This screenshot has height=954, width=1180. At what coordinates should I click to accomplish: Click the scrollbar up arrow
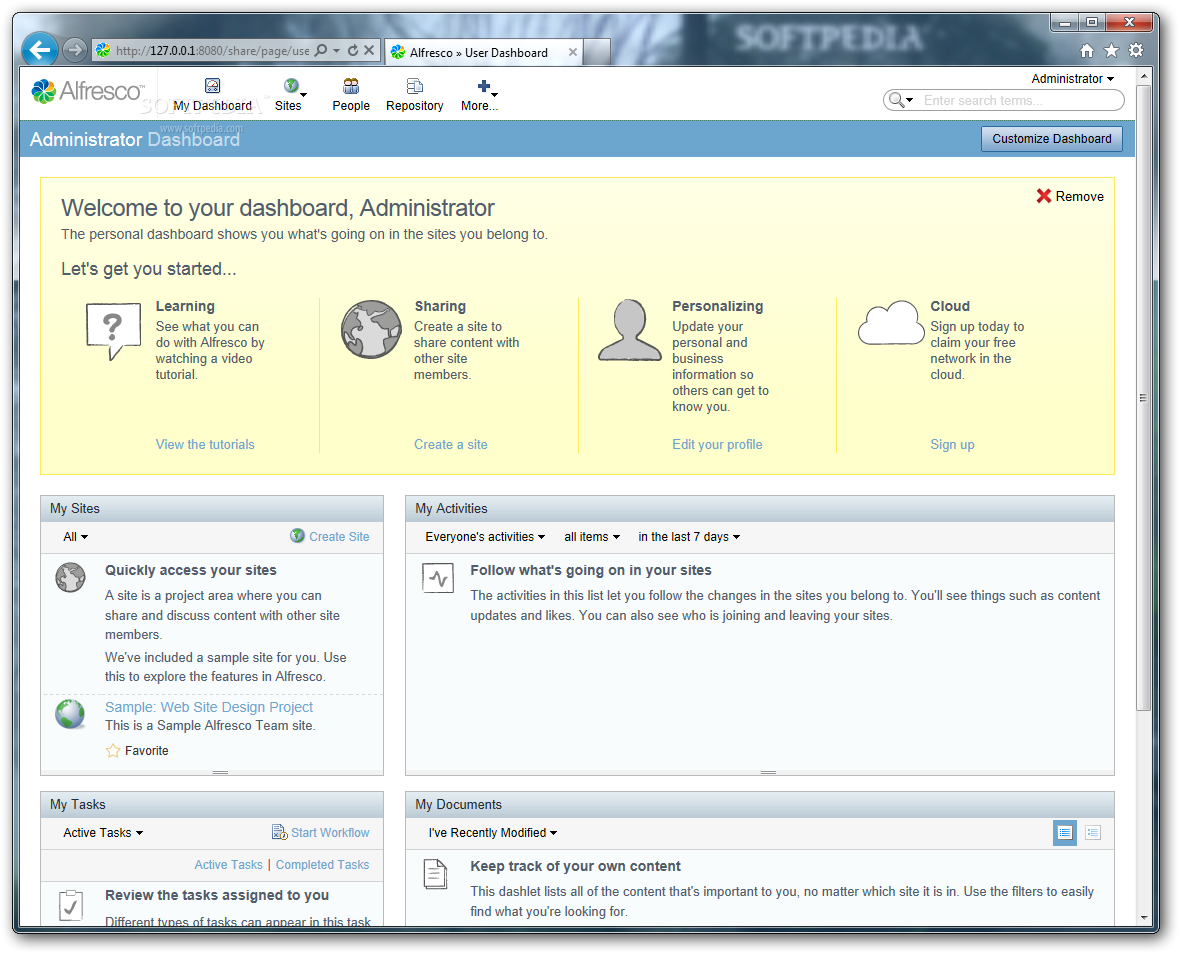click(1144, 77)
